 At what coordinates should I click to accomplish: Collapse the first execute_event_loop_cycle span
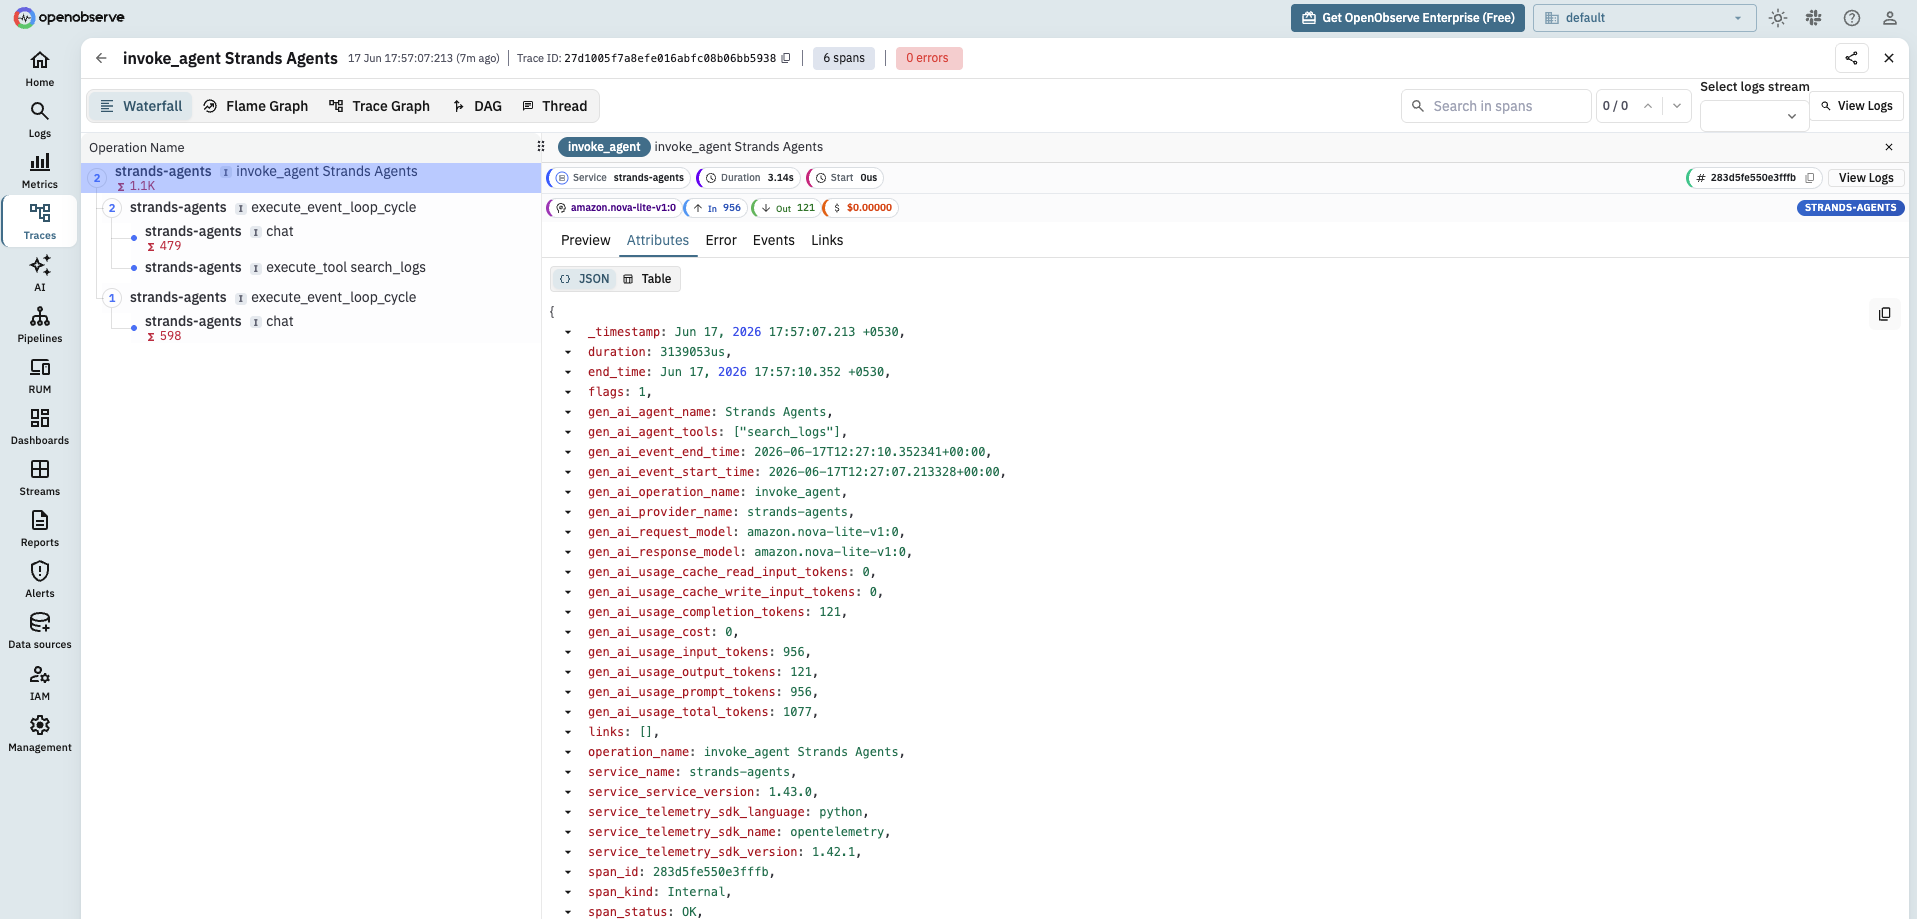(x=112, y=208)
